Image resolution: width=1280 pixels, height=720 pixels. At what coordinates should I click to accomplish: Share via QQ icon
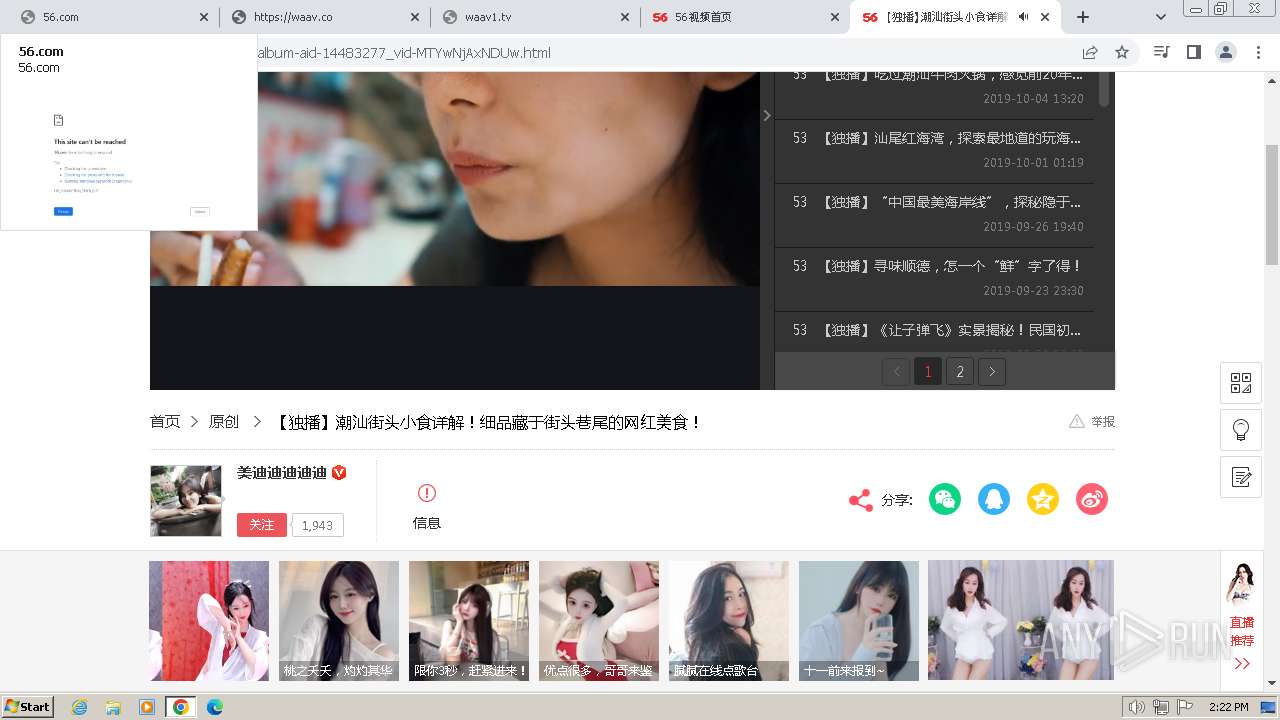(x=994, y=499)
